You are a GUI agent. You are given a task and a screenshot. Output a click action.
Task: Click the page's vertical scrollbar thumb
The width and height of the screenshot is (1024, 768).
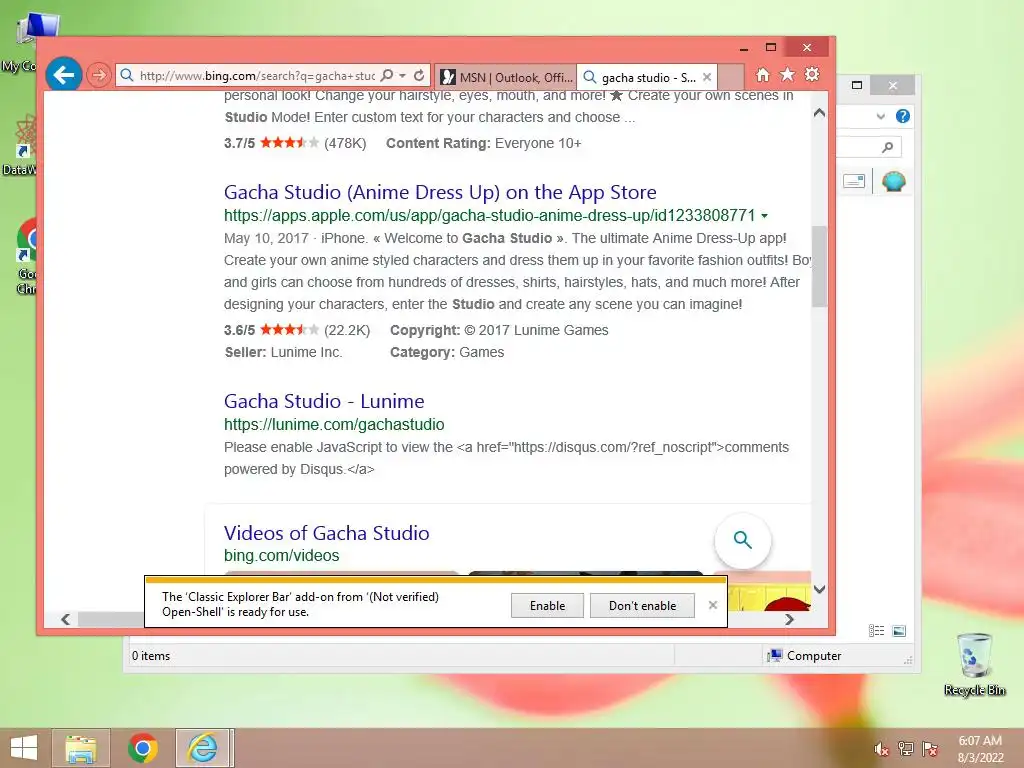(x=819, y=266)
